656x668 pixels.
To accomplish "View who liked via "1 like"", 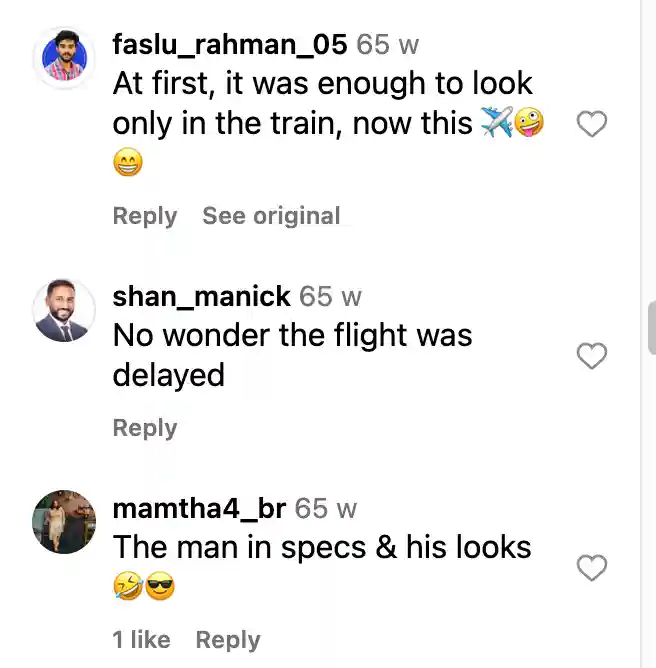I will (x=141, y=640).
